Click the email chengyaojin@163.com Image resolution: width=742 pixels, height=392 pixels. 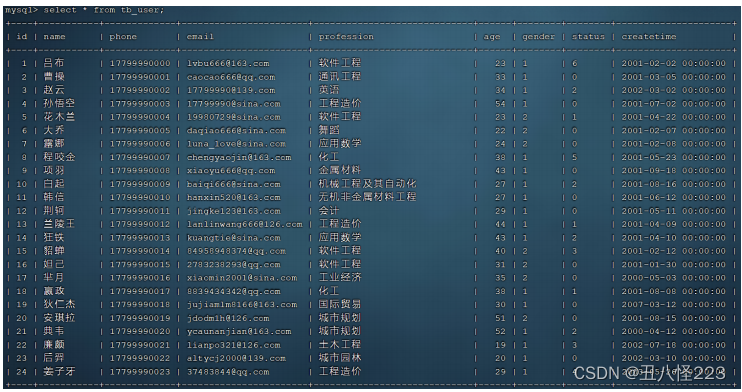click(x=239, y=157)
